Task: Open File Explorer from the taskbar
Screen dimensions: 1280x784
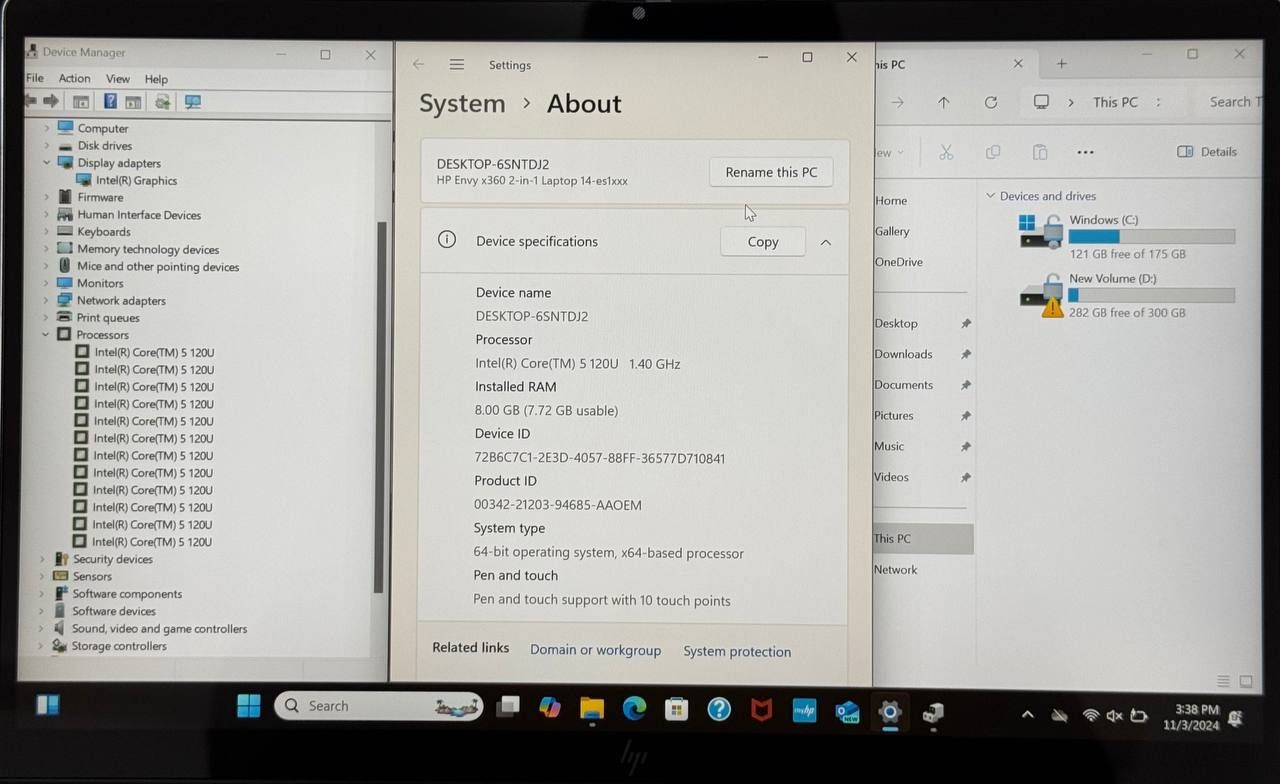Action: [592, 709]
